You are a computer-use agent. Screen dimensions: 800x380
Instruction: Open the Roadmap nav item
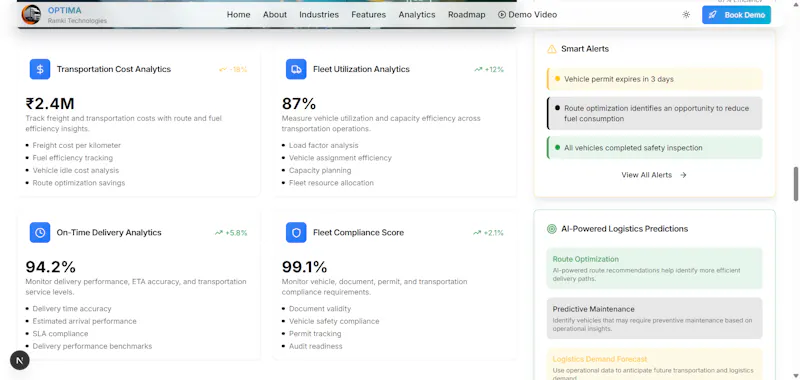(466, 15)
